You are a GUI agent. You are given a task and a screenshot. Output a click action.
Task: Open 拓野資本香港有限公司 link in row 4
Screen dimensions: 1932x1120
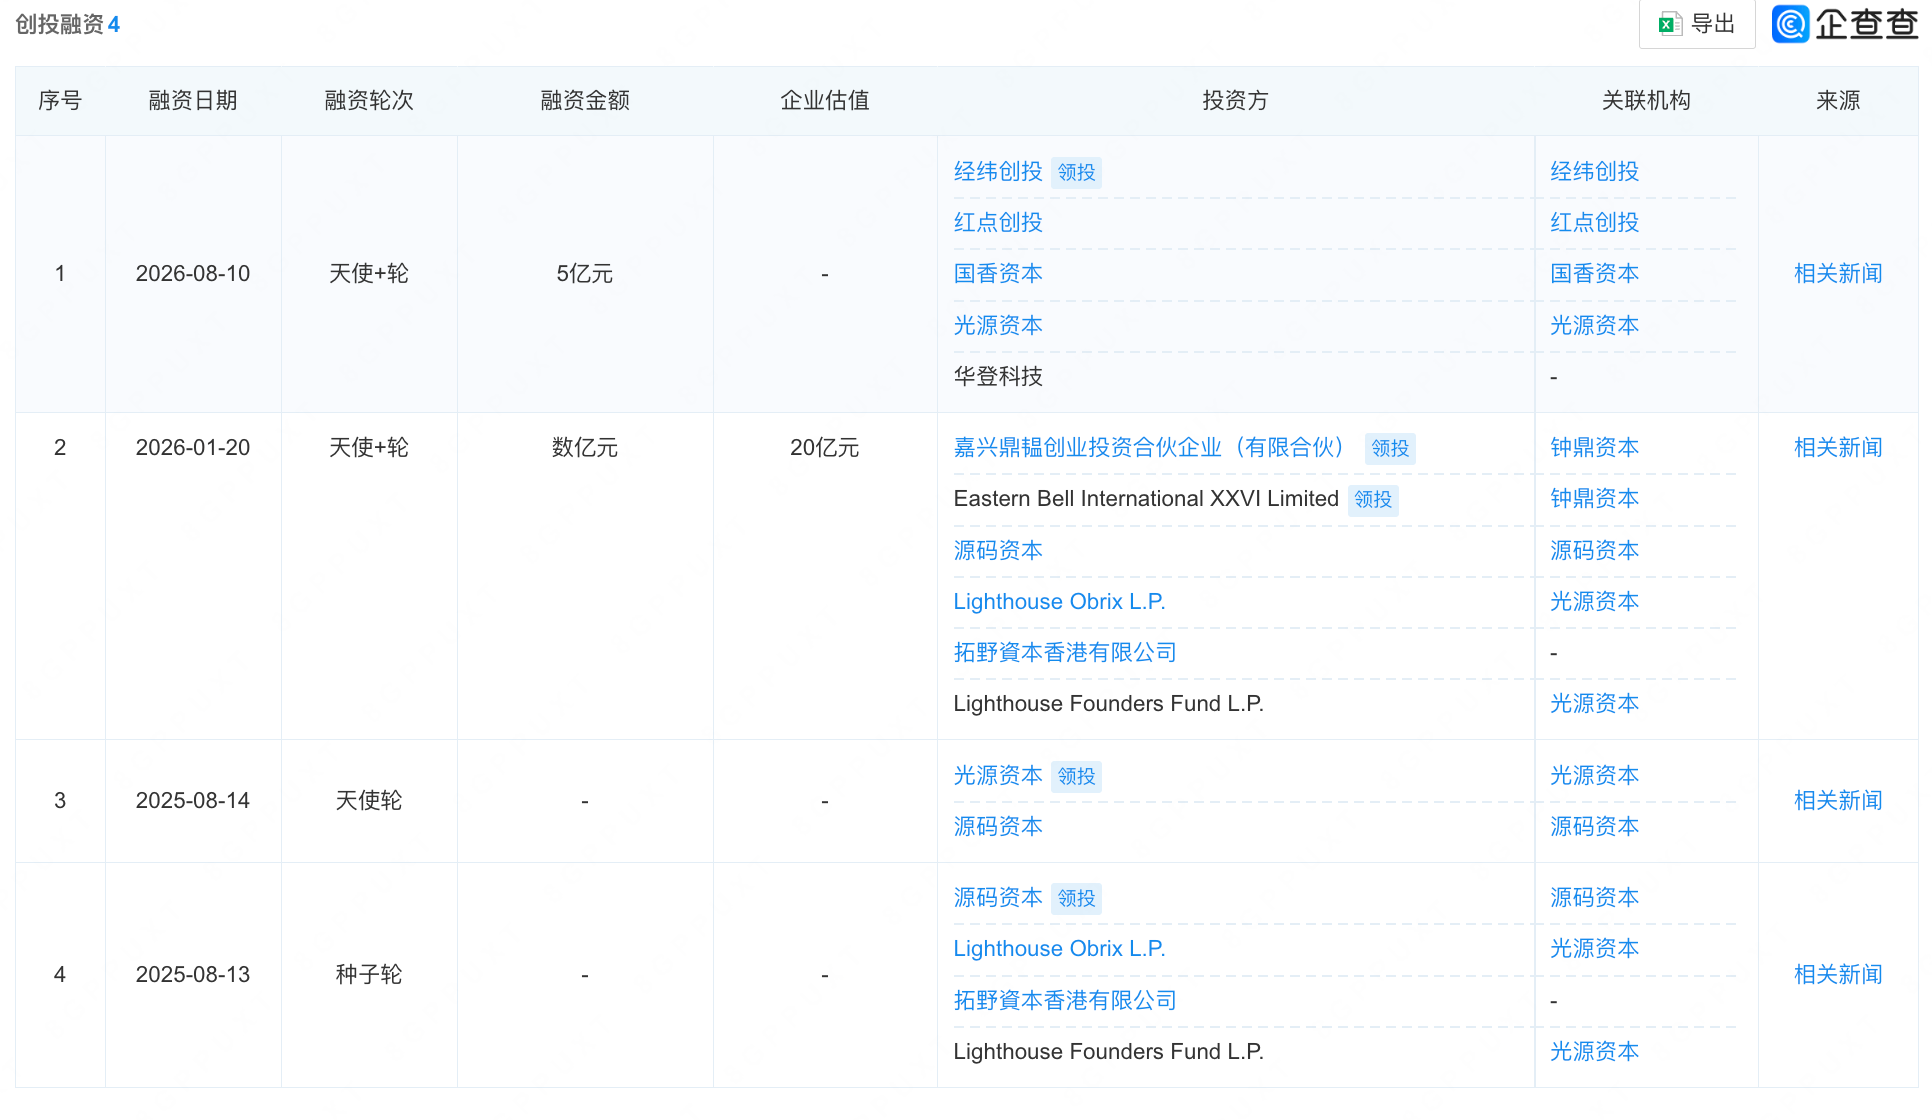(1065, 1001)
